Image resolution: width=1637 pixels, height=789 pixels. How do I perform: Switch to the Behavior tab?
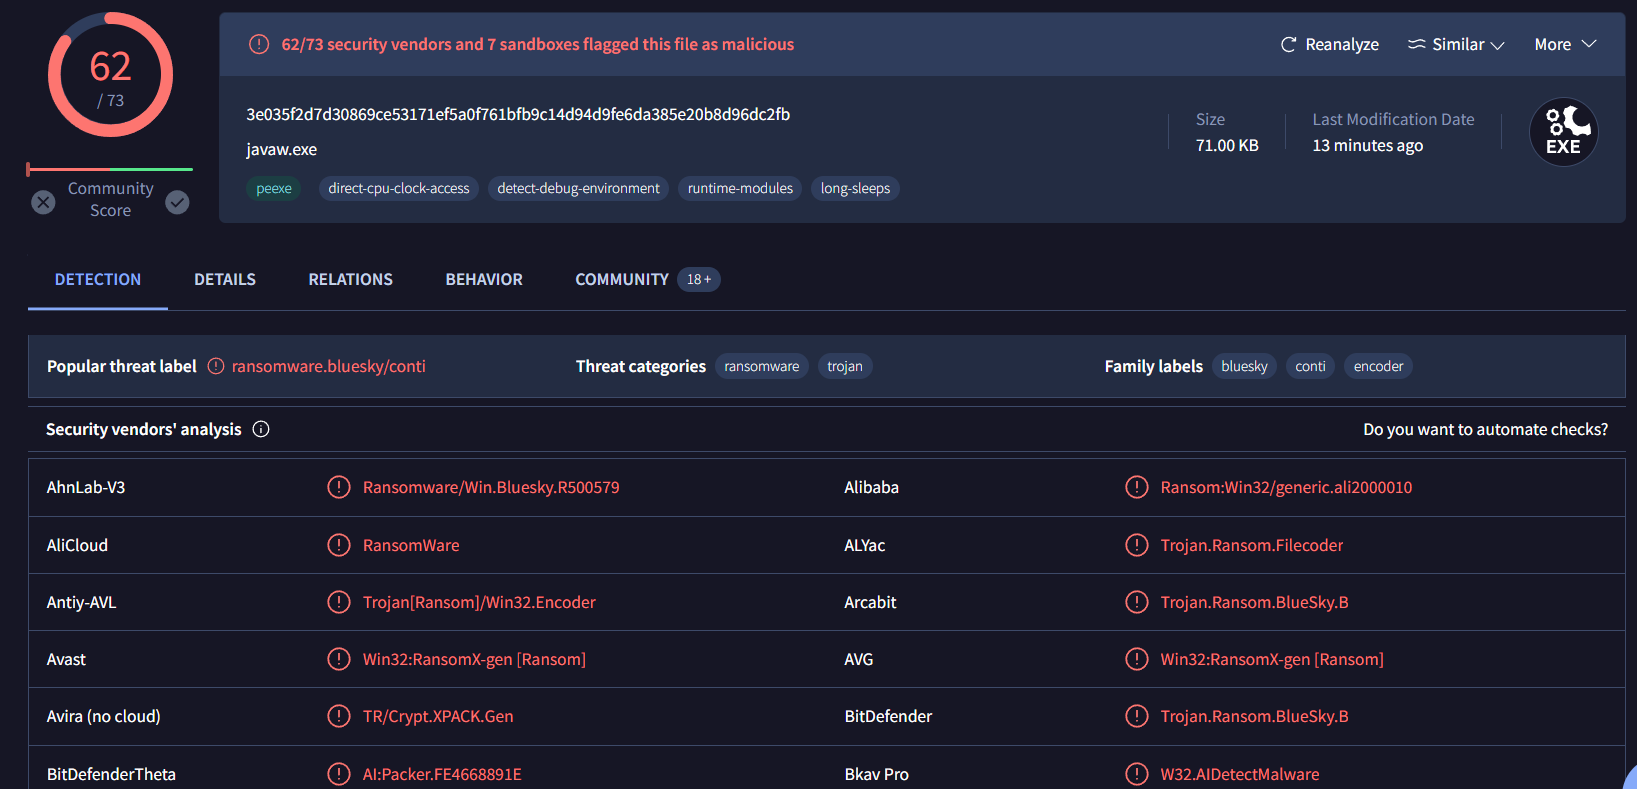point(484,280)
